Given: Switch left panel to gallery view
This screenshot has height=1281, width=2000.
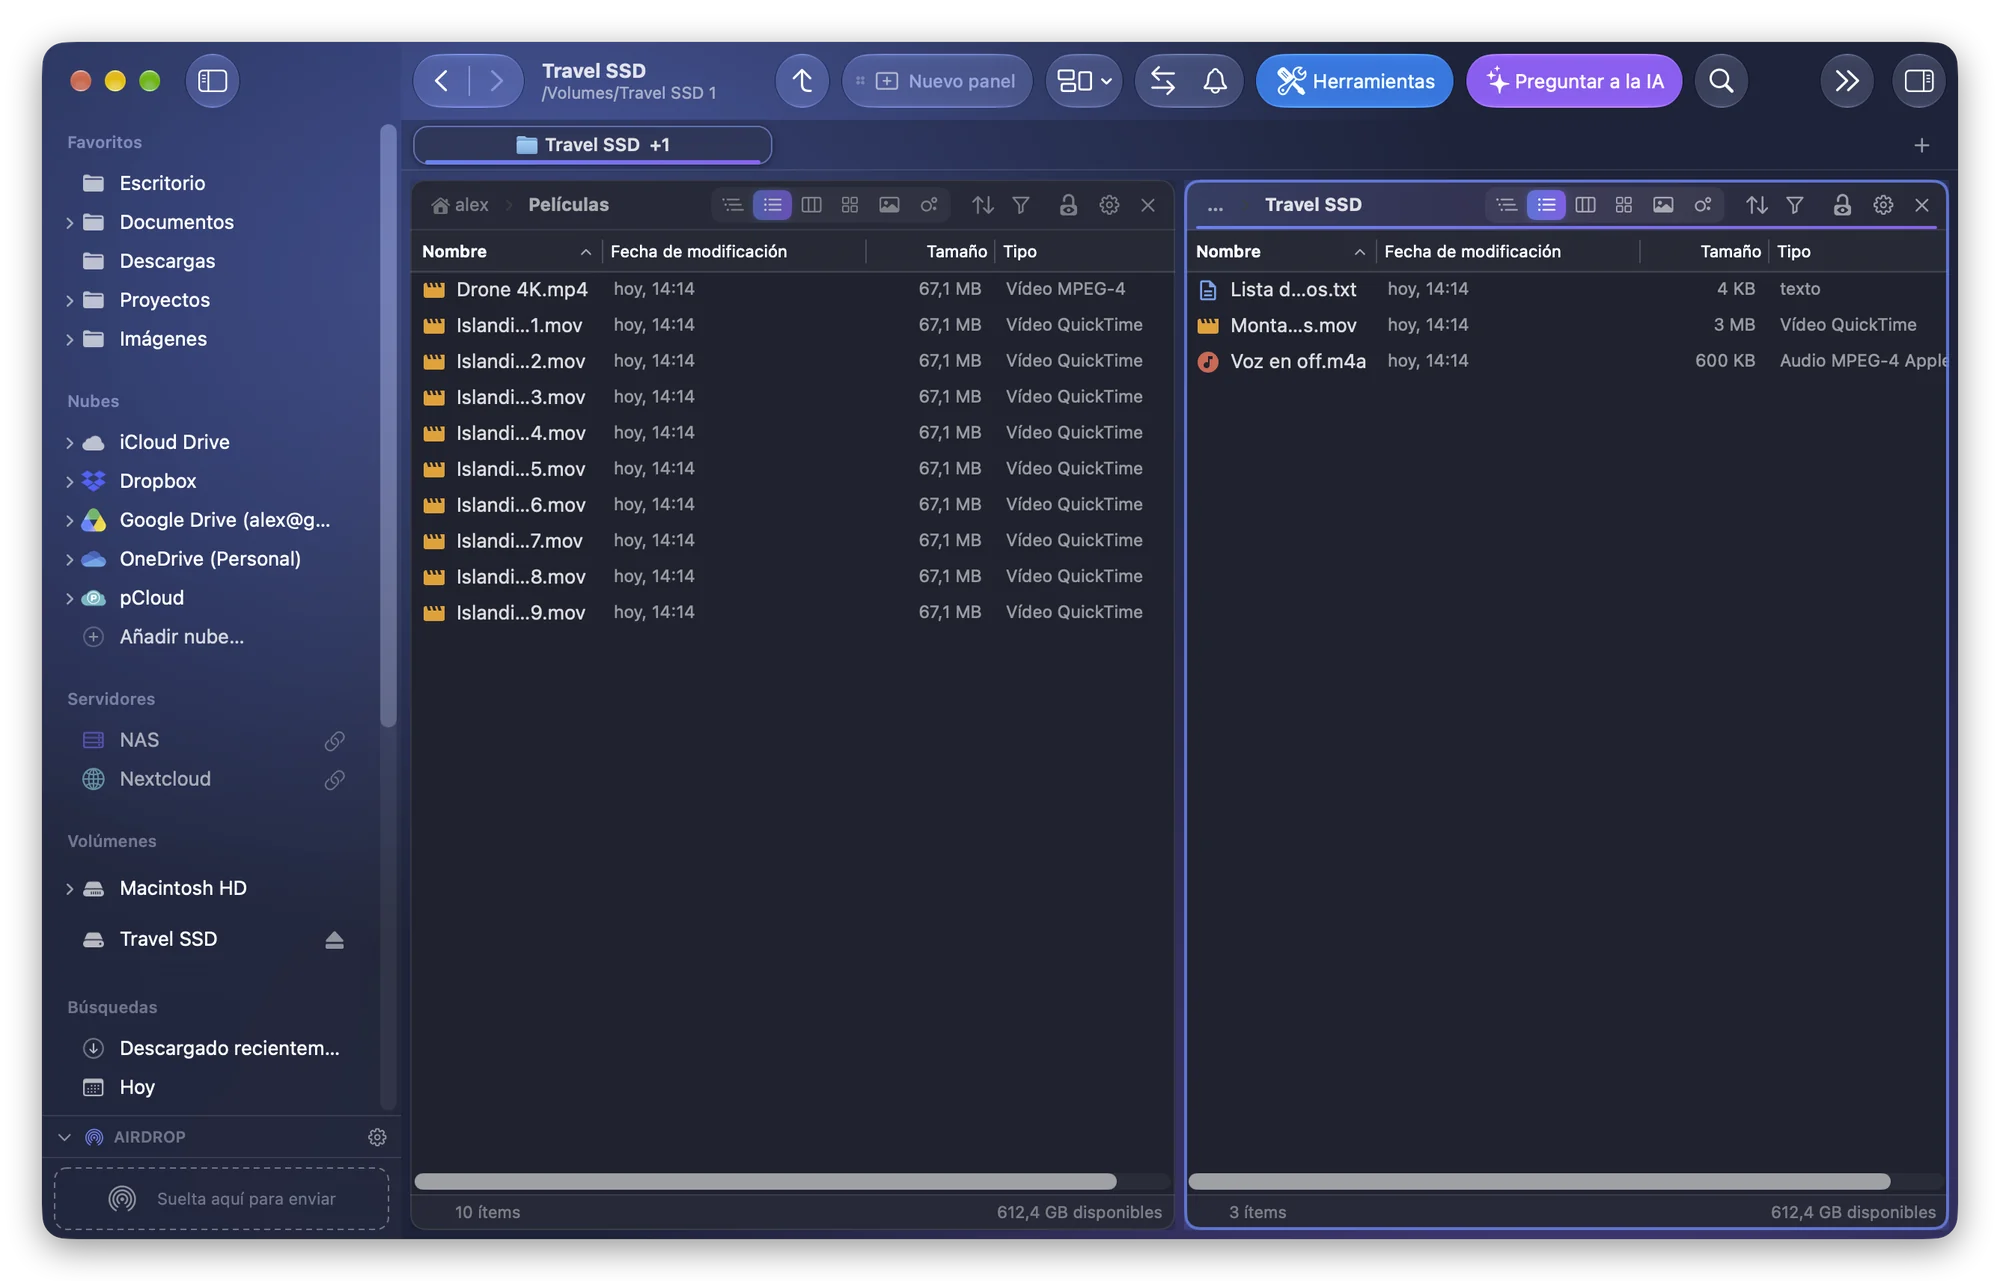Looking at the screenshot, I should tap(889, 205).
